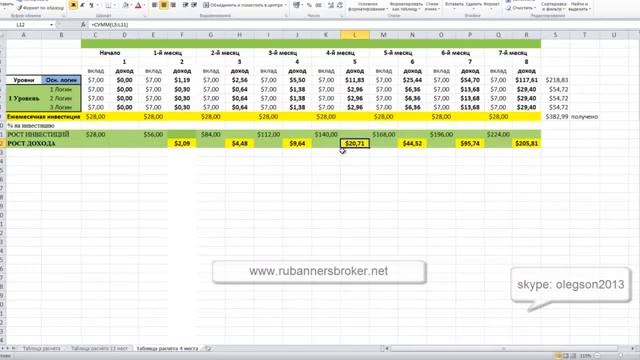Decrease indent in the alignment group
The image size is (640, 360).
(x=186, y=5)
